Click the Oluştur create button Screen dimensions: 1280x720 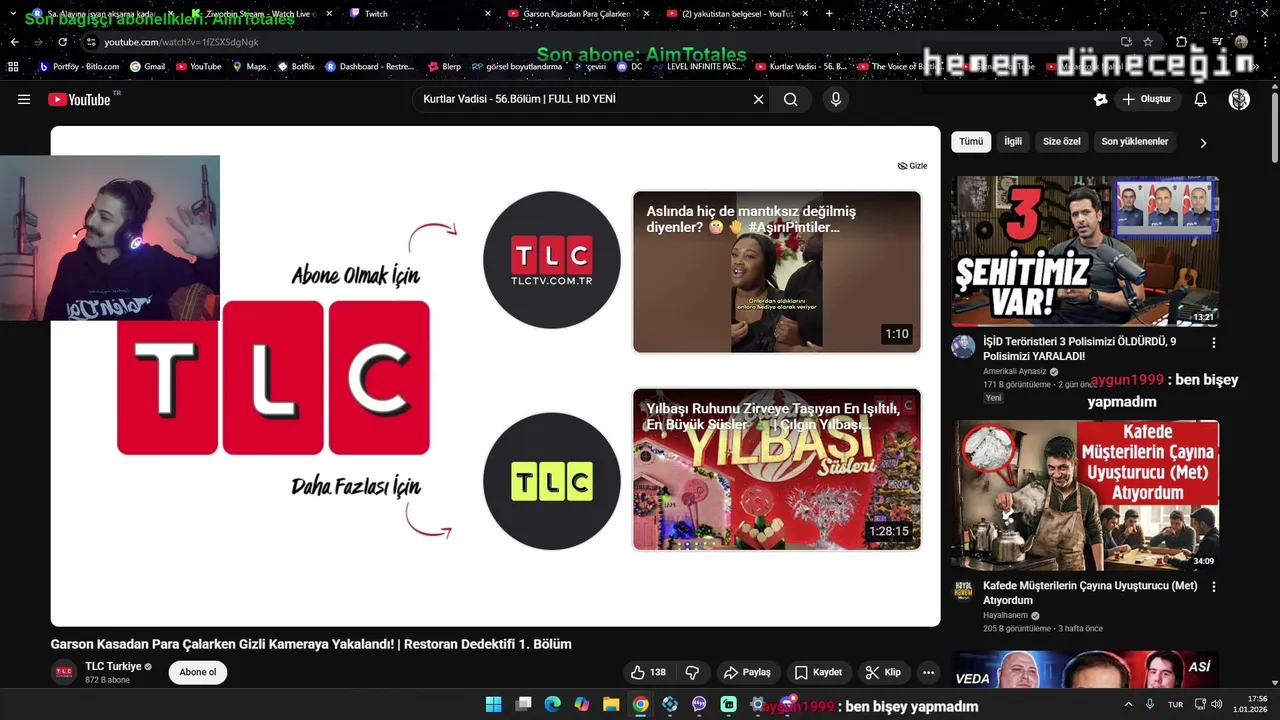coord(1147,99)
